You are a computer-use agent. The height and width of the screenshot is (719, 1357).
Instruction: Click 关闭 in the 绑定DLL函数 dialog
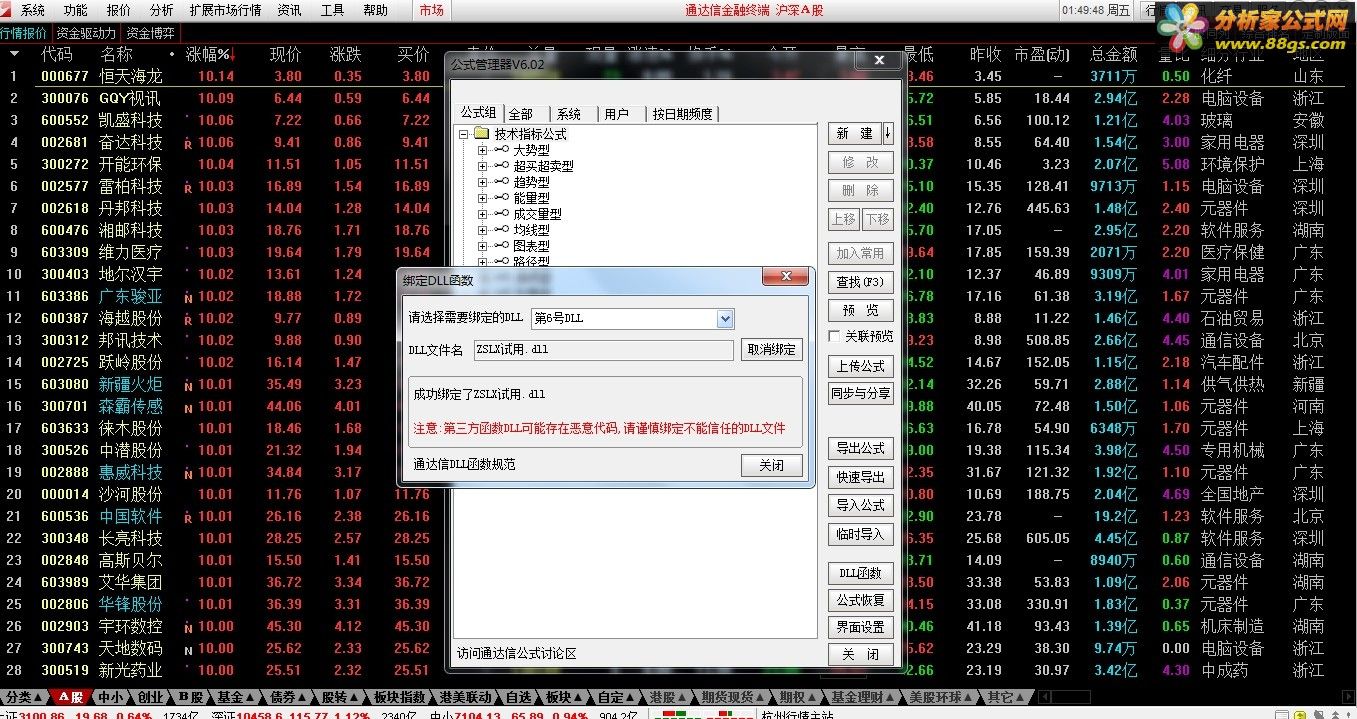pos(771,465)
